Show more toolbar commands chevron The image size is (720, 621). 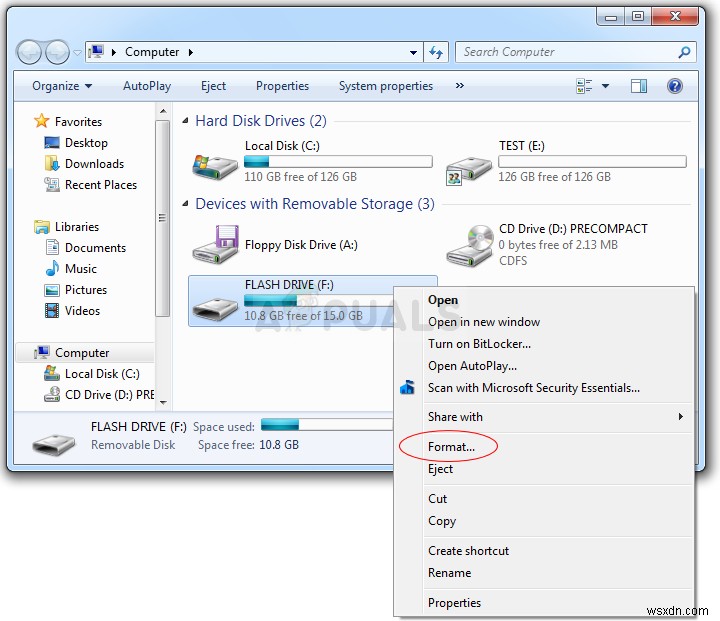[x=460, y=85]
